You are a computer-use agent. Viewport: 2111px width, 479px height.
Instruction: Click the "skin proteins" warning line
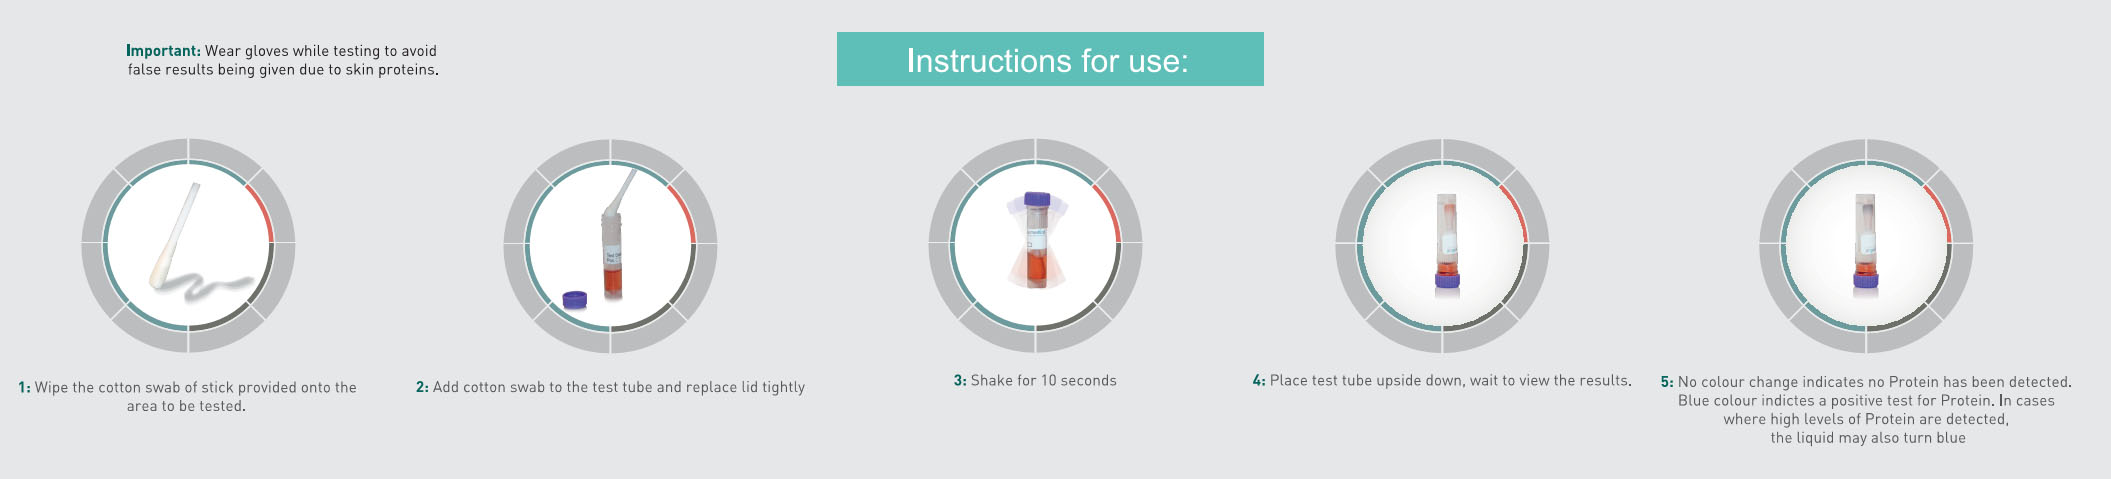tap(283, 70)
